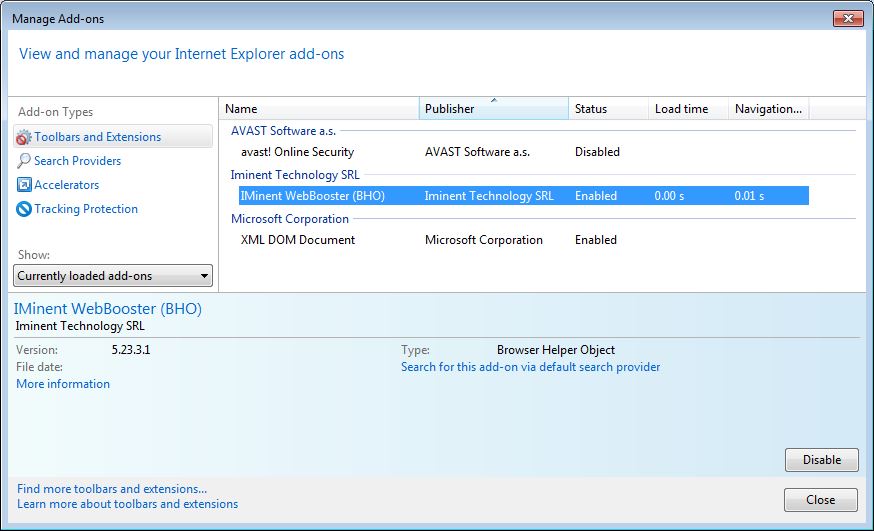Select the avast! Online Security add-on
The image size is (874, 531).
(x=297, y=152)
